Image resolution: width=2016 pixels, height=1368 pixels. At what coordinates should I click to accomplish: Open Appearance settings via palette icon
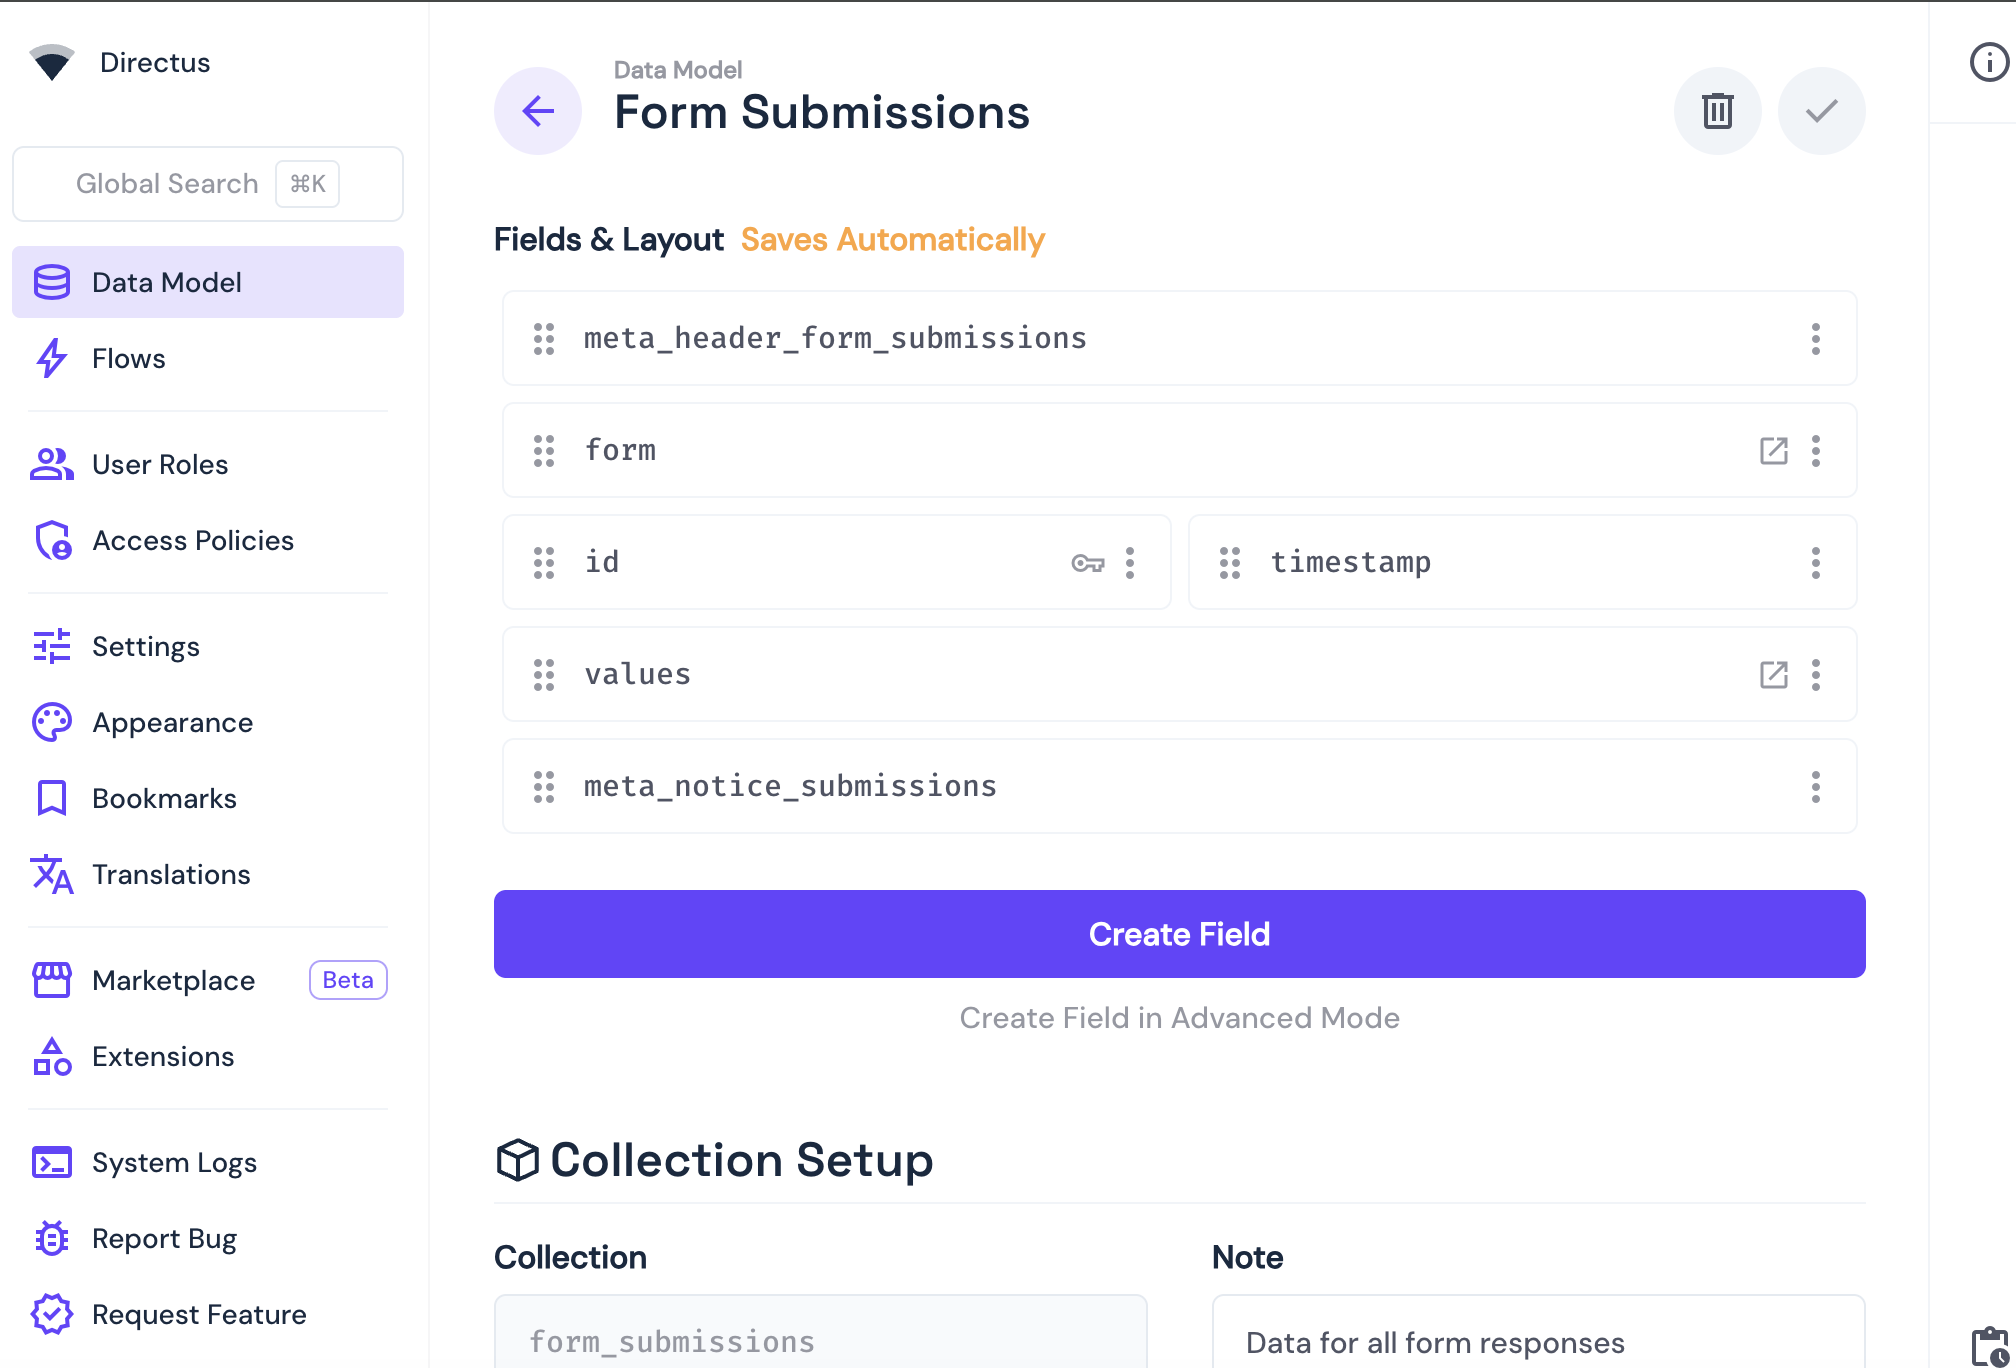click(50, 722)
